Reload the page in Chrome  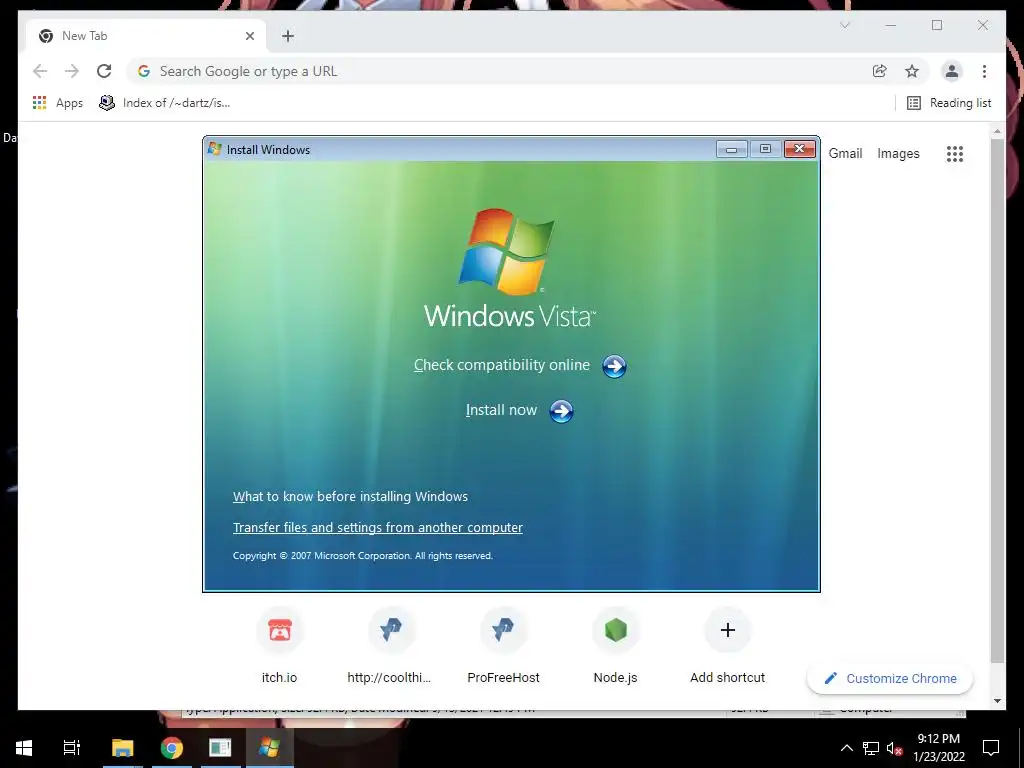click(x=104, y=71)
